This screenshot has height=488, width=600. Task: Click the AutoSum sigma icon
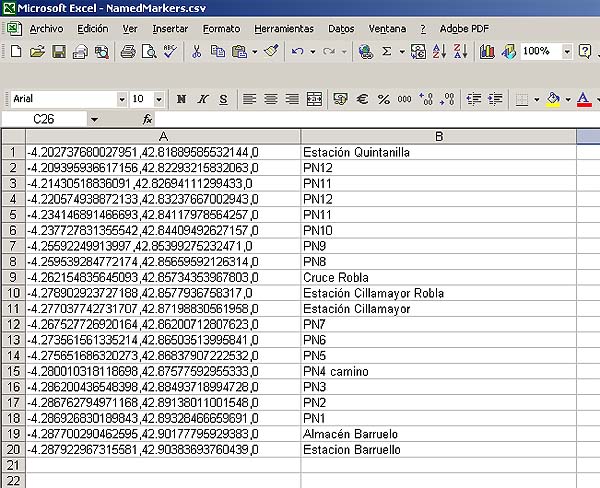click(387, 51)
